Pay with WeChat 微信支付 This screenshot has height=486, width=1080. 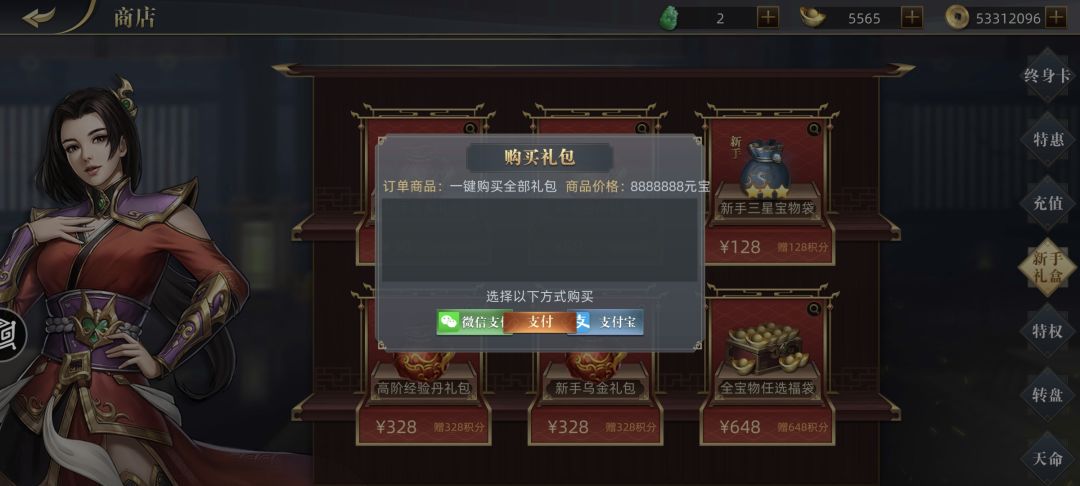[x=470, y=322]
